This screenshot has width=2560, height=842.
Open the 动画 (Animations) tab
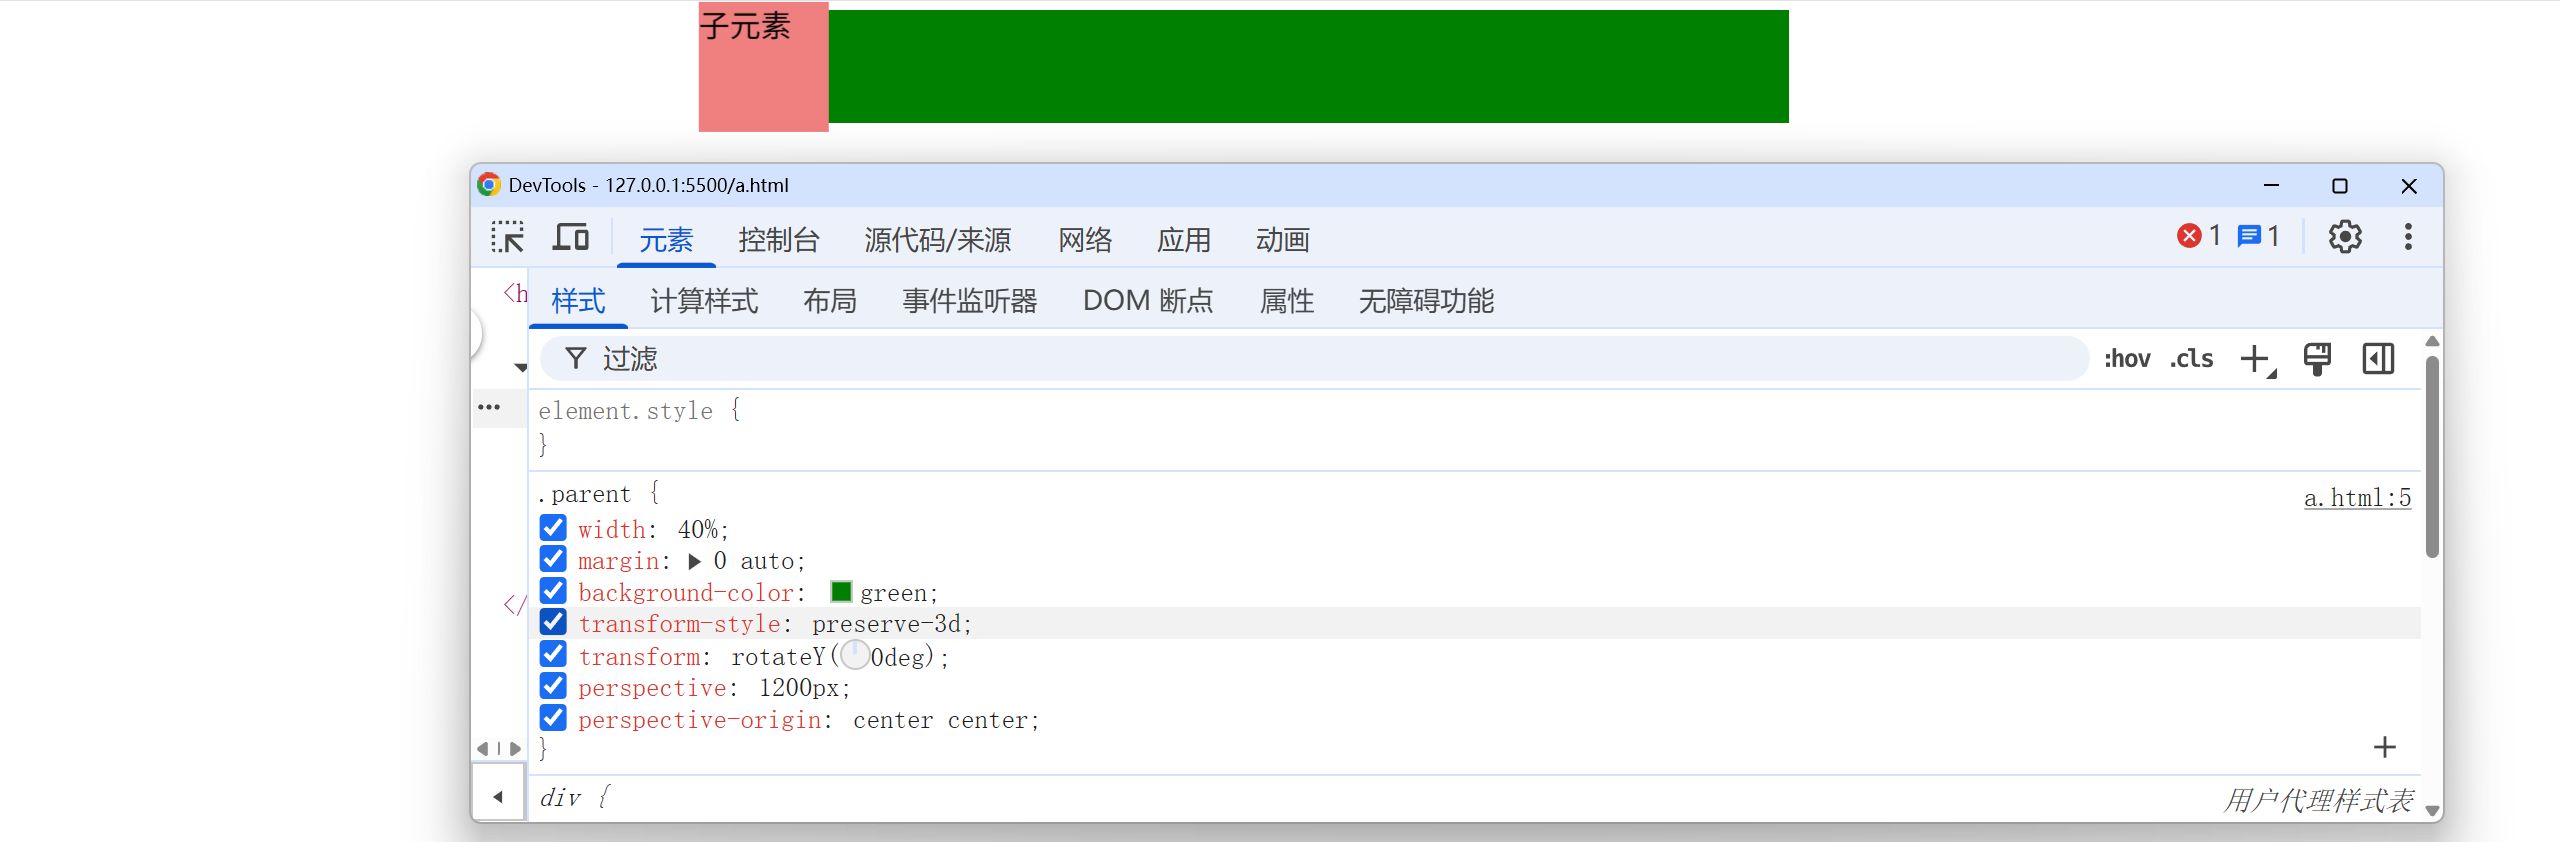coord(1283,240)
